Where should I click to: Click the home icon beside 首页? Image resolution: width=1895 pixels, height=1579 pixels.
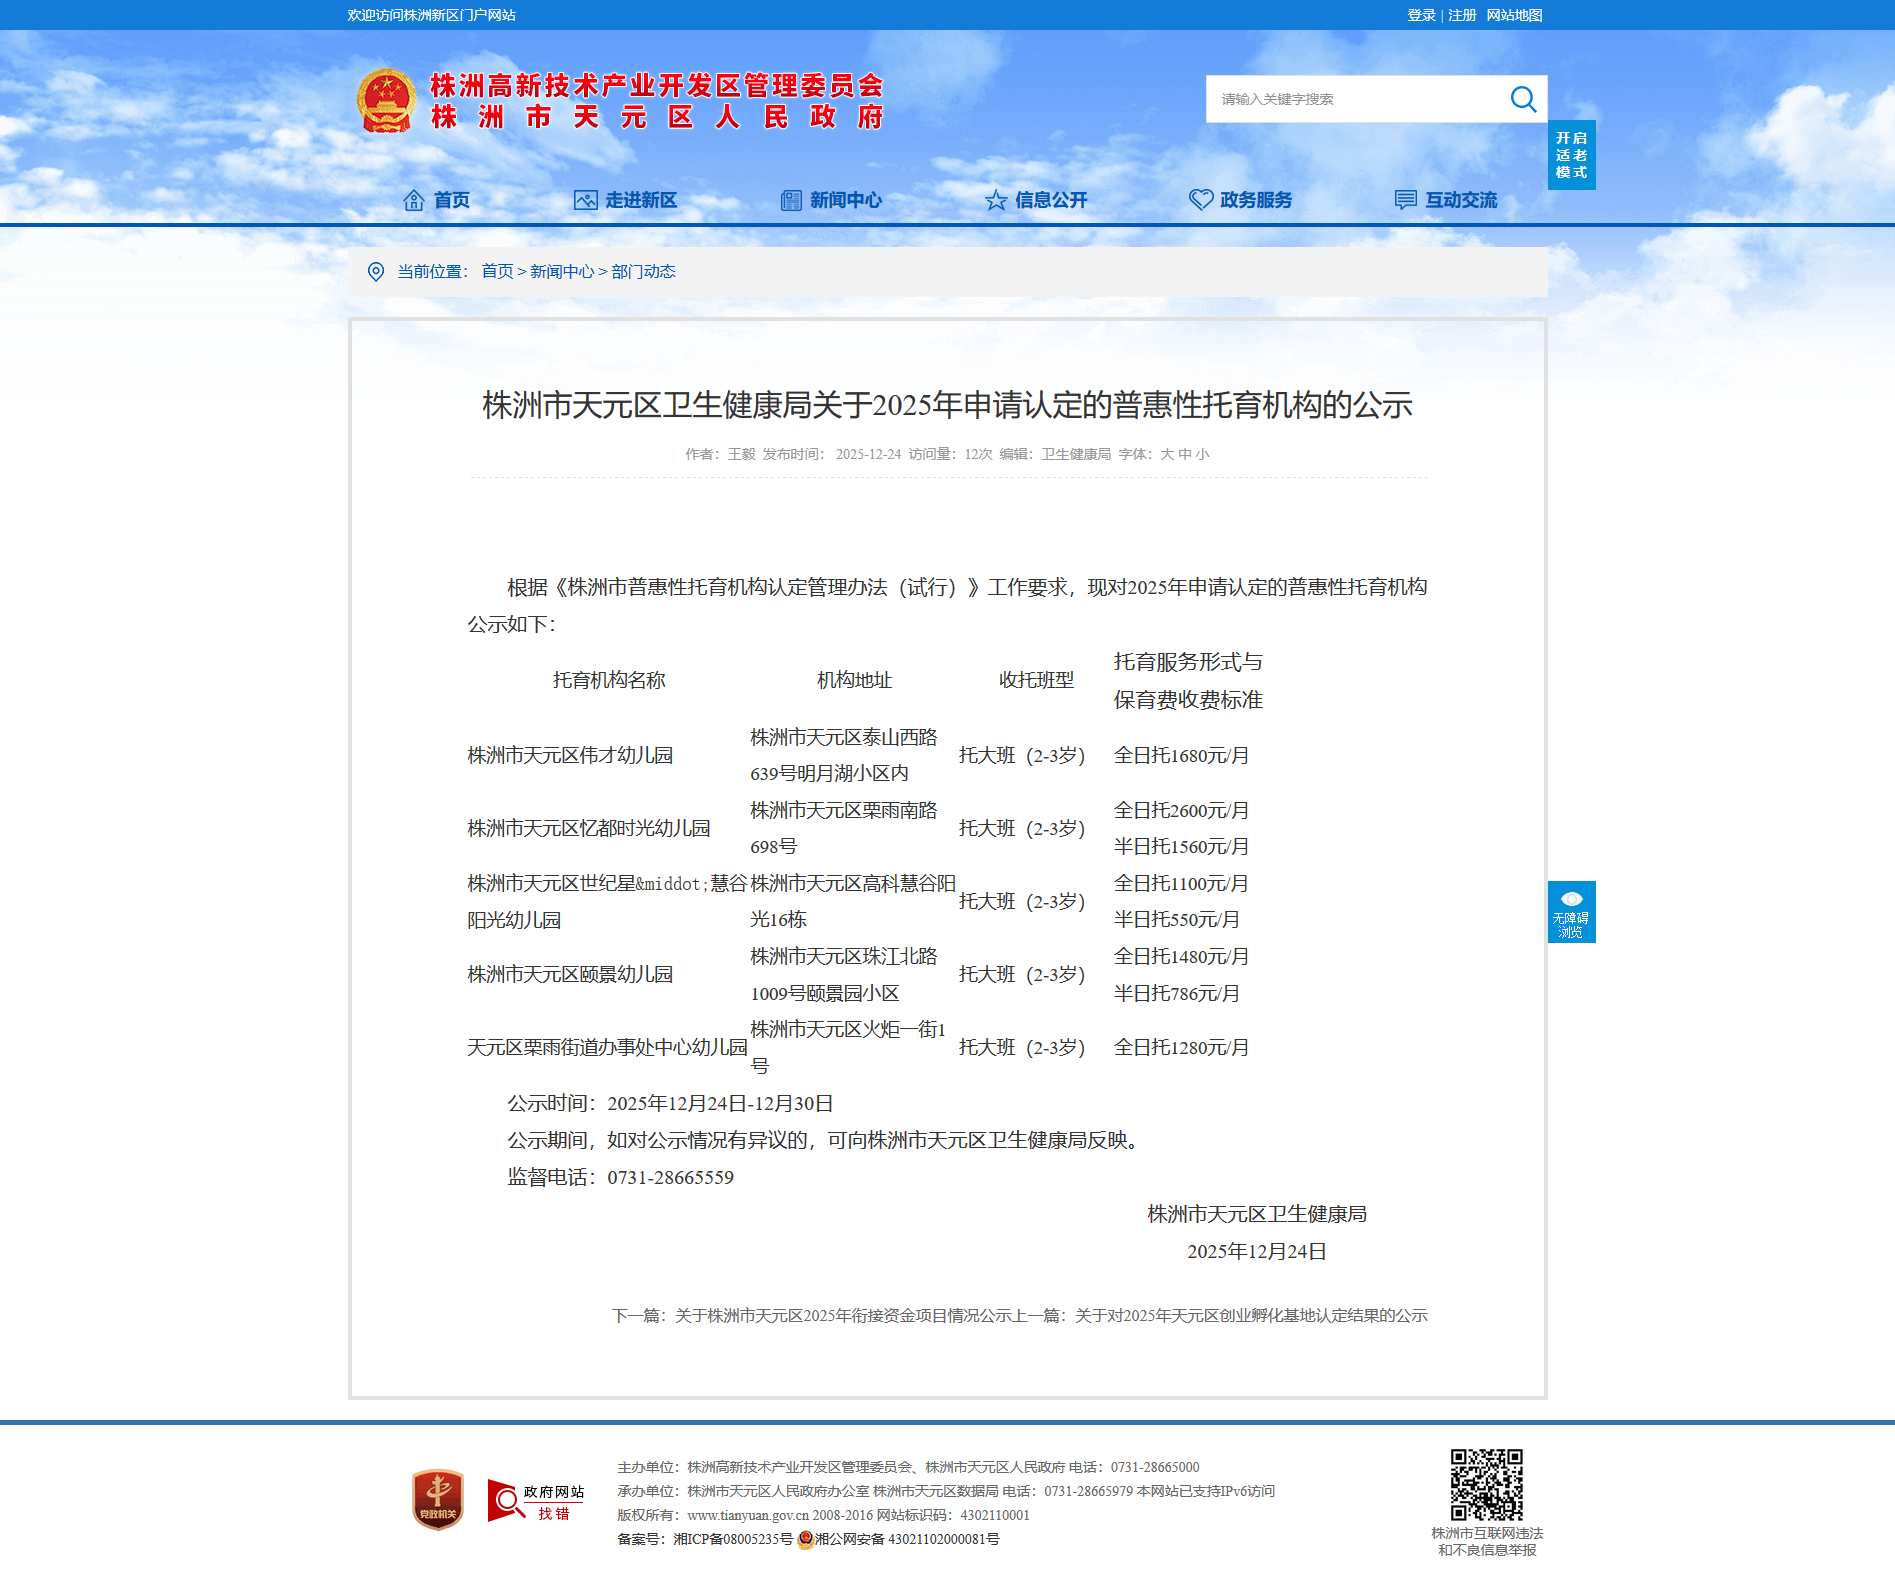pyautogui.click(x=413, y=200)
